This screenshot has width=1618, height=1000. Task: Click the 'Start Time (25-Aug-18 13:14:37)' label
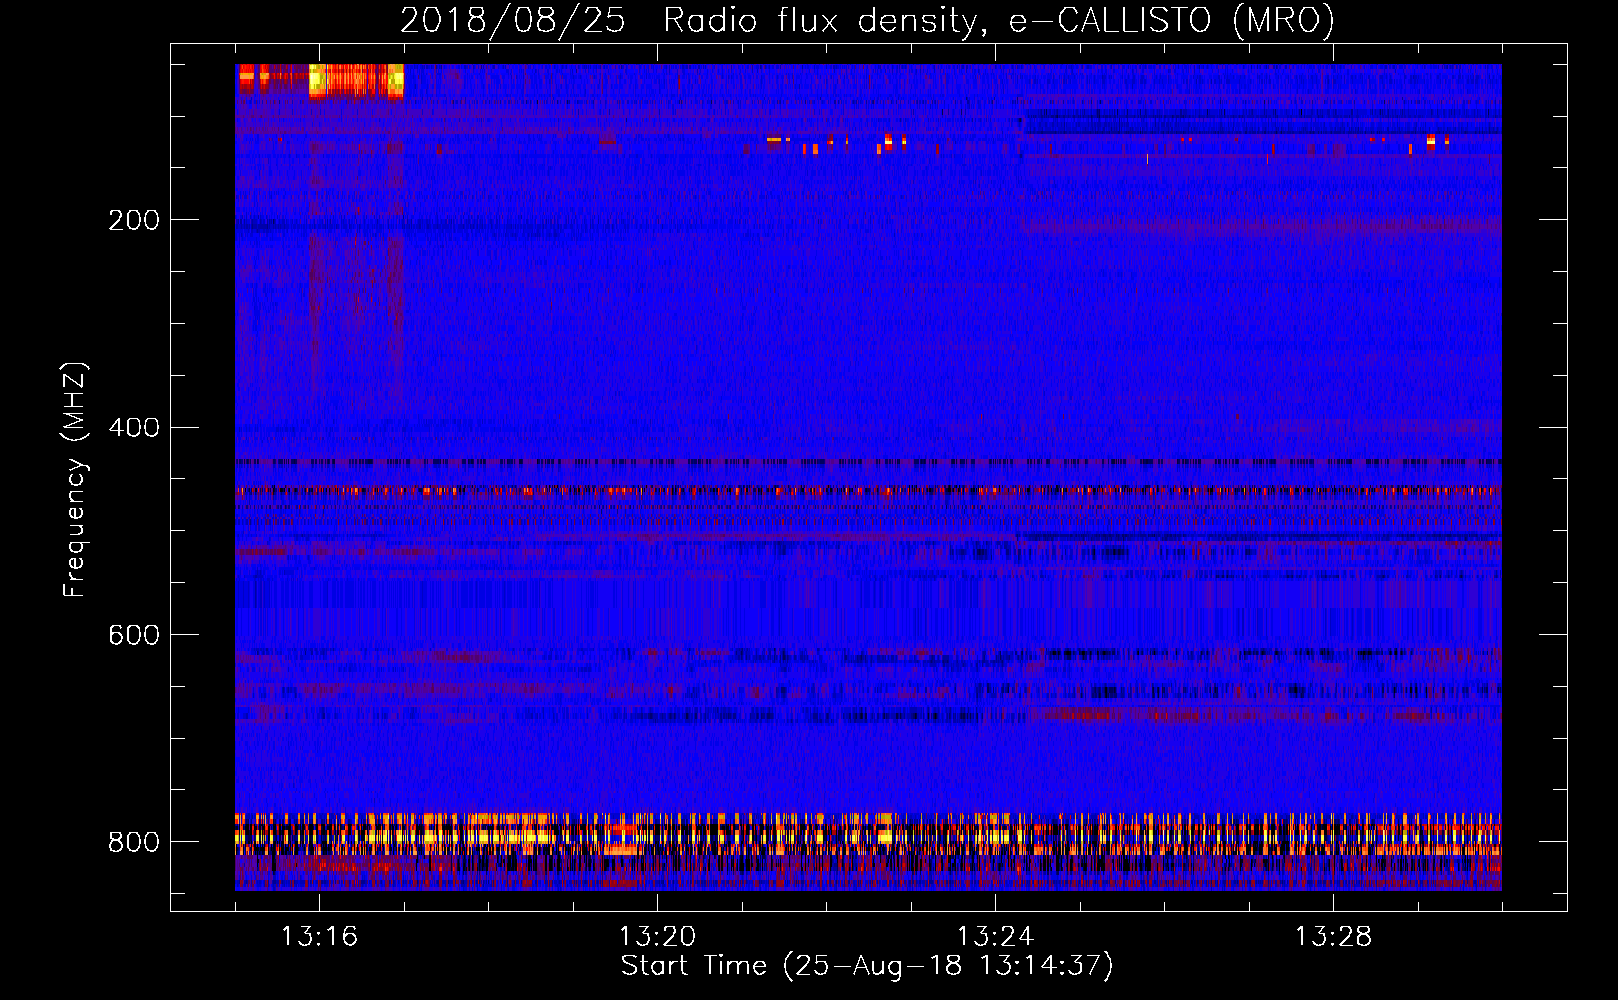click(x=867, y=966)
